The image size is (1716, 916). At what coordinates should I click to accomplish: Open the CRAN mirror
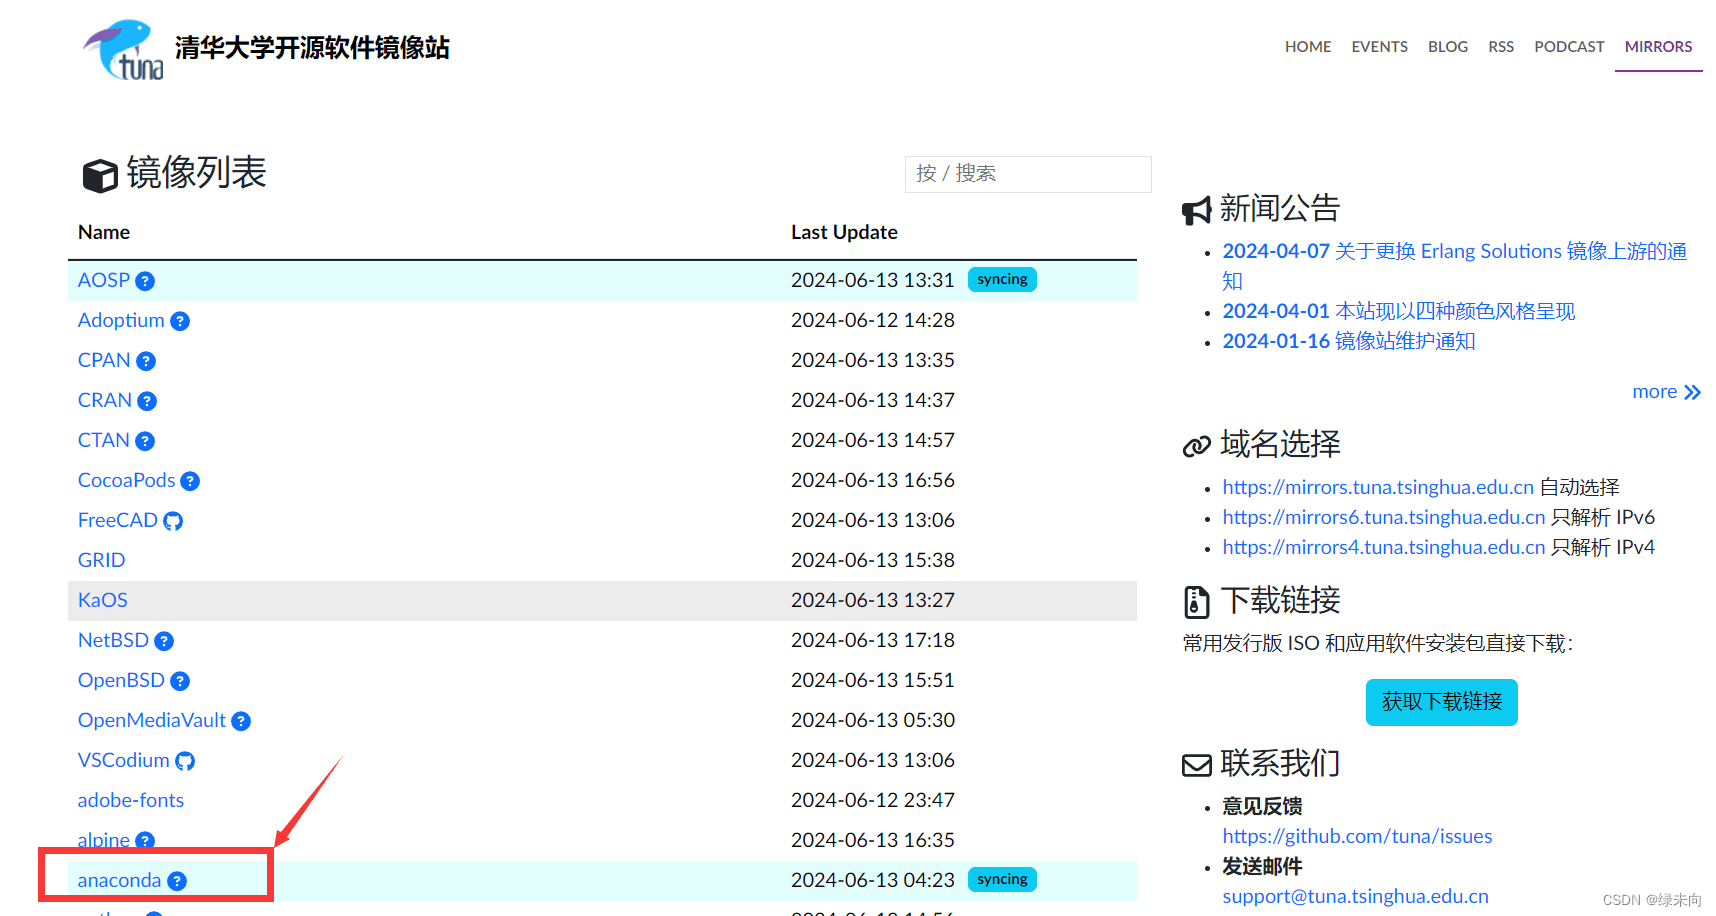click(105, 400)
